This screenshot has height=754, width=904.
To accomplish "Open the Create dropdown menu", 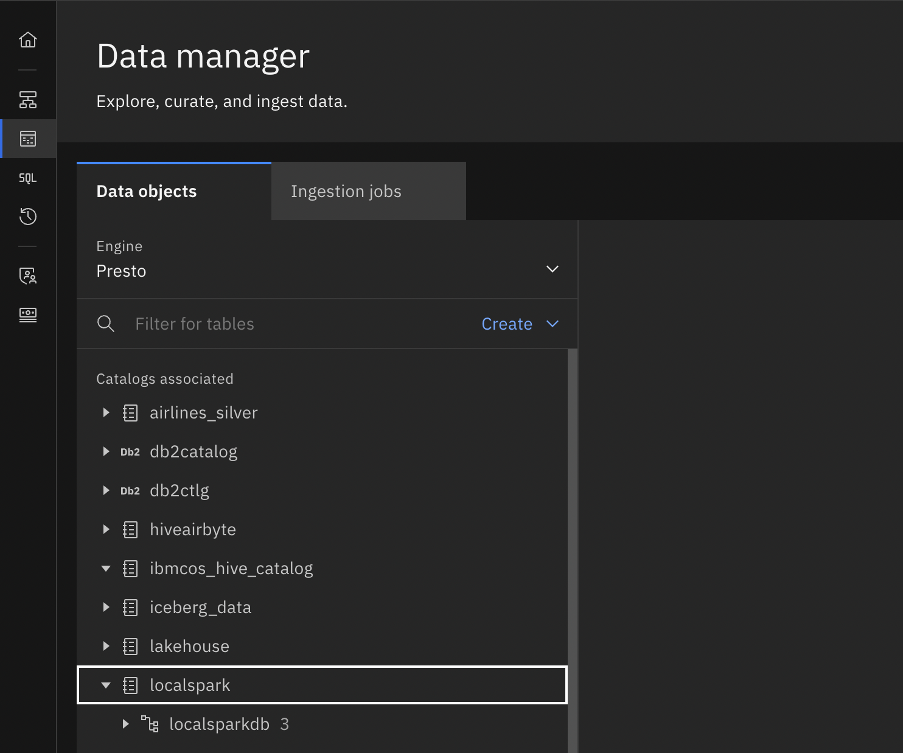I will point(520,323).
